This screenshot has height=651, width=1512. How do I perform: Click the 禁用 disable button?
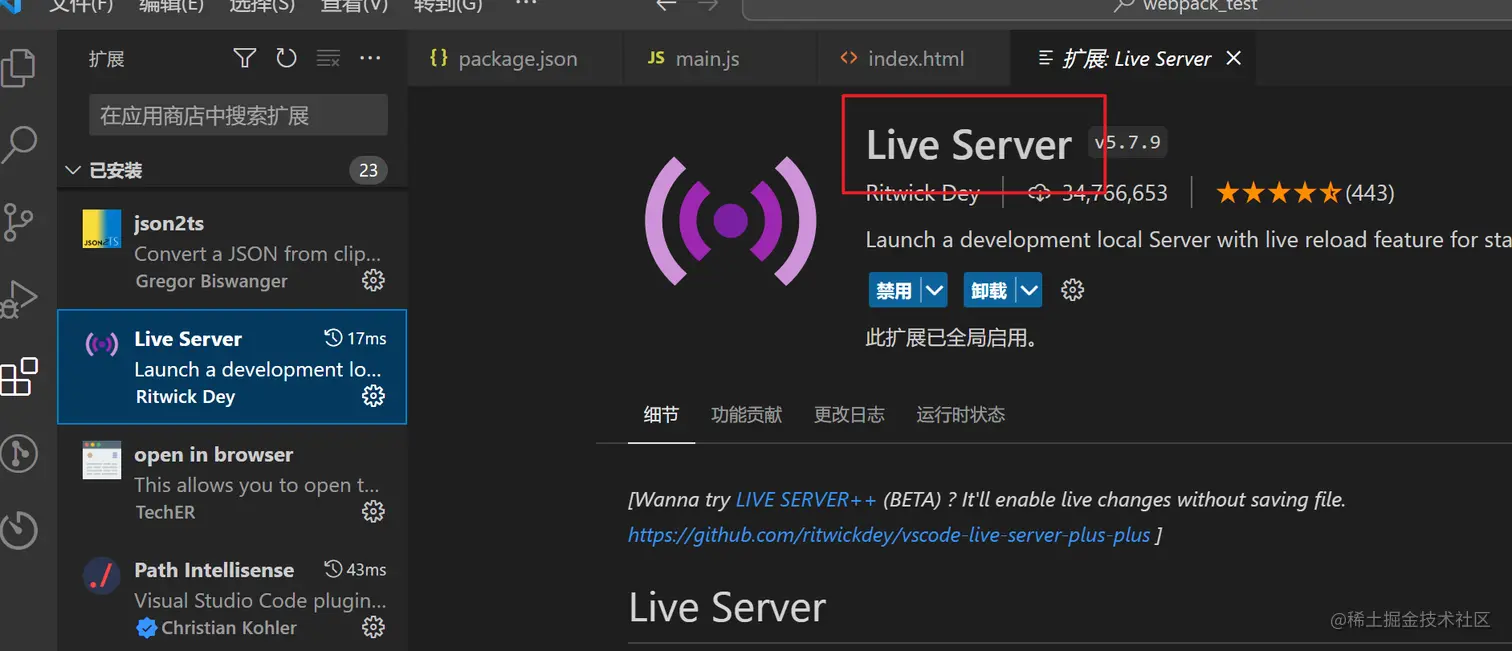click(x=894, y=291)
